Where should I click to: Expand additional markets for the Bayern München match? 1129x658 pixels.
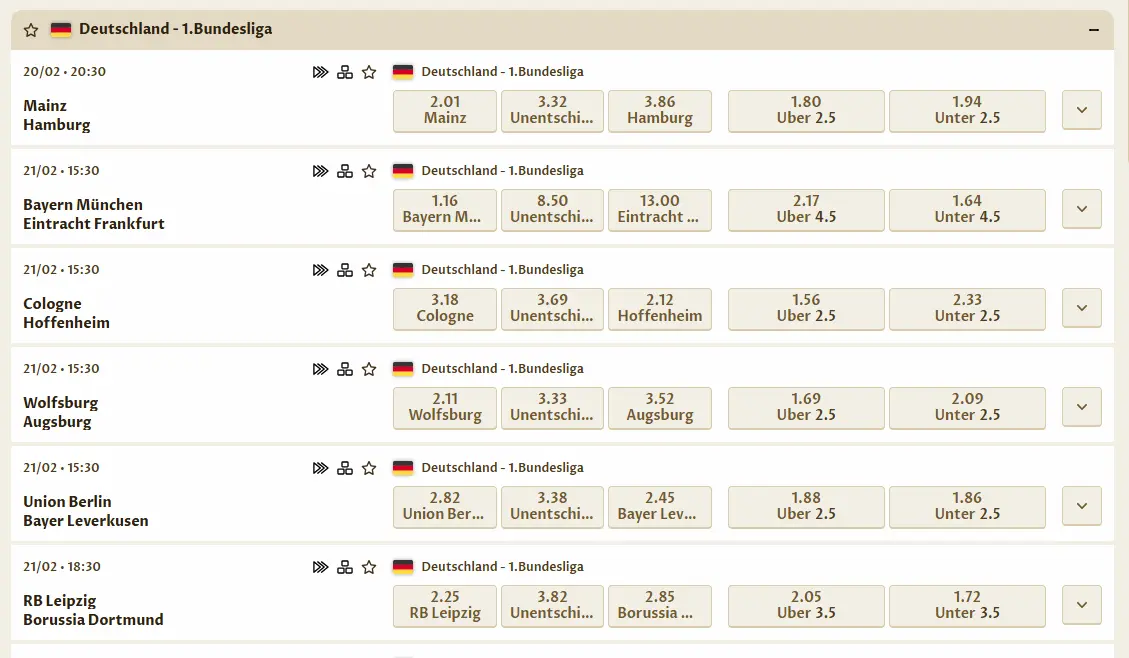tap(1081, 209)
